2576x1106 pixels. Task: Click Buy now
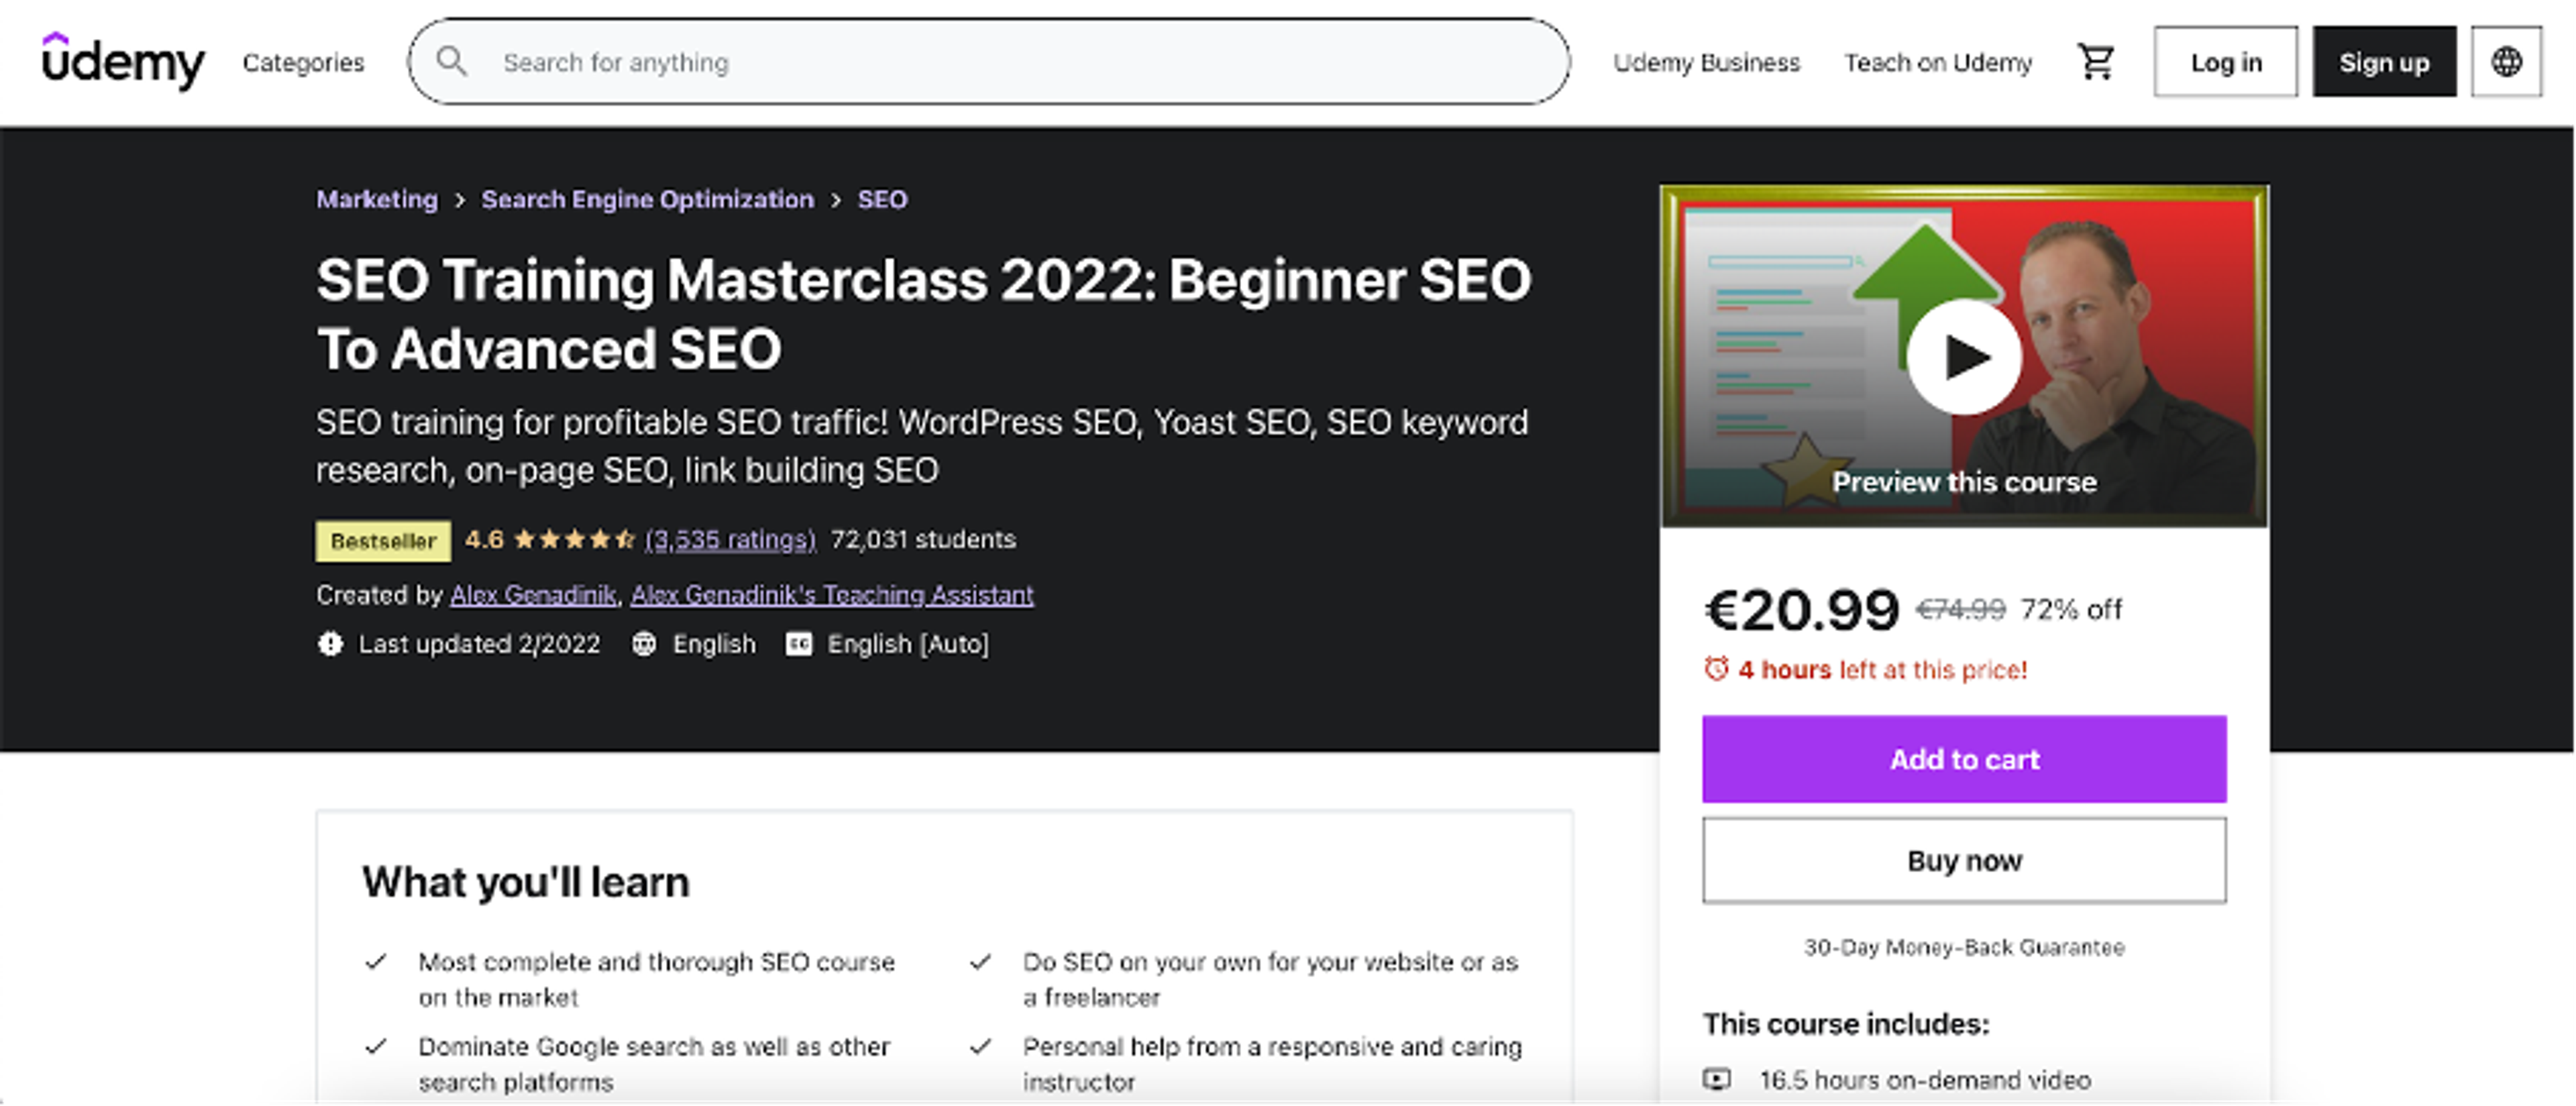1964,860
